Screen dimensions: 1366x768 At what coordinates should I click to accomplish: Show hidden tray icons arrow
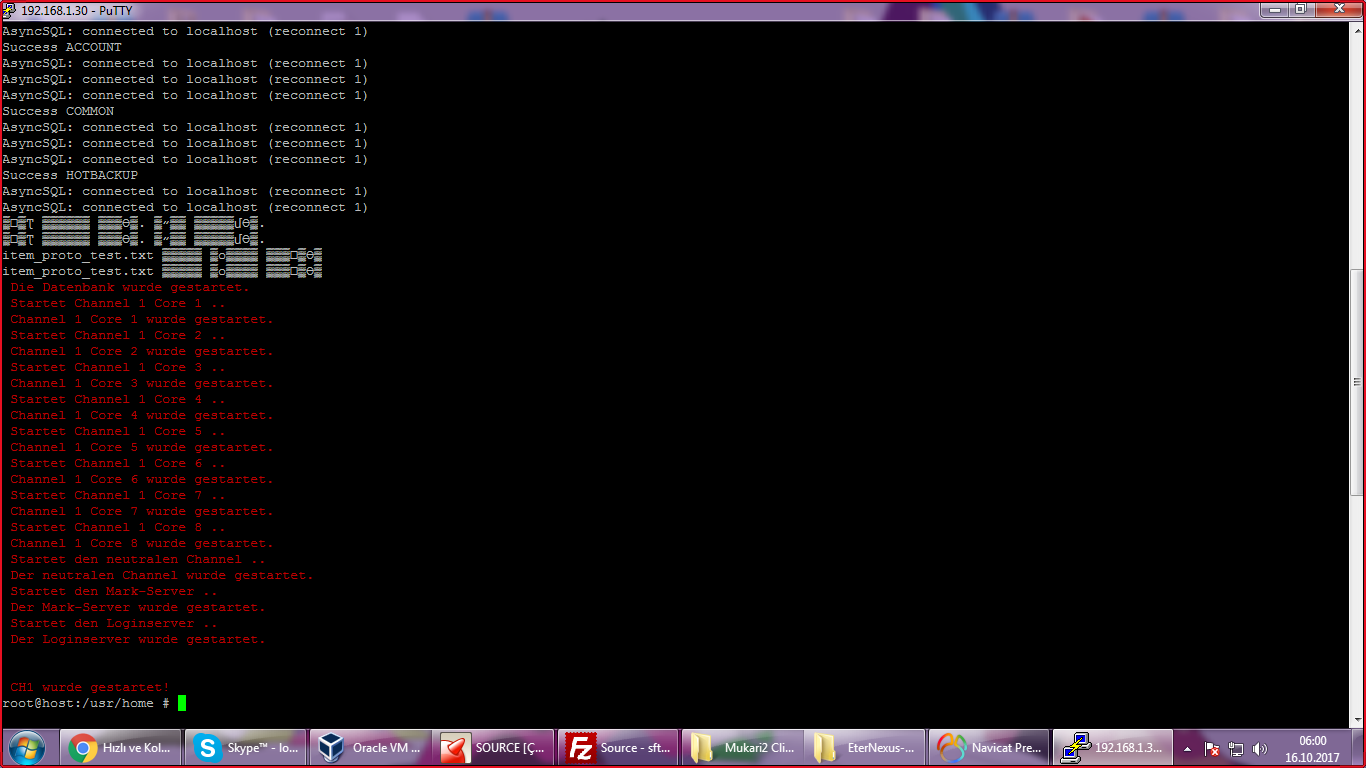[x=1187, y=748]
